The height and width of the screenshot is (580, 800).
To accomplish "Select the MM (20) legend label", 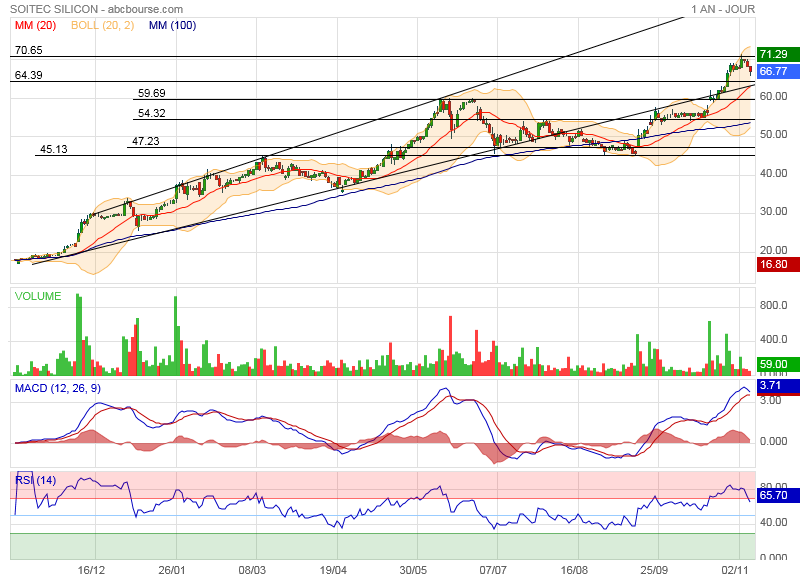I will pos(35,26).
